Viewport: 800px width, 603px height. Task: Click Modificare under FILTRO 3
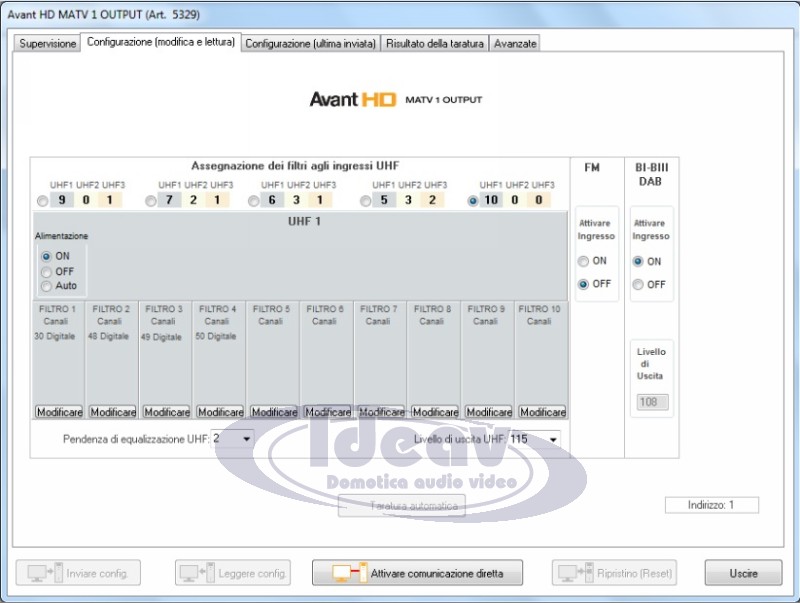point(167,412)
